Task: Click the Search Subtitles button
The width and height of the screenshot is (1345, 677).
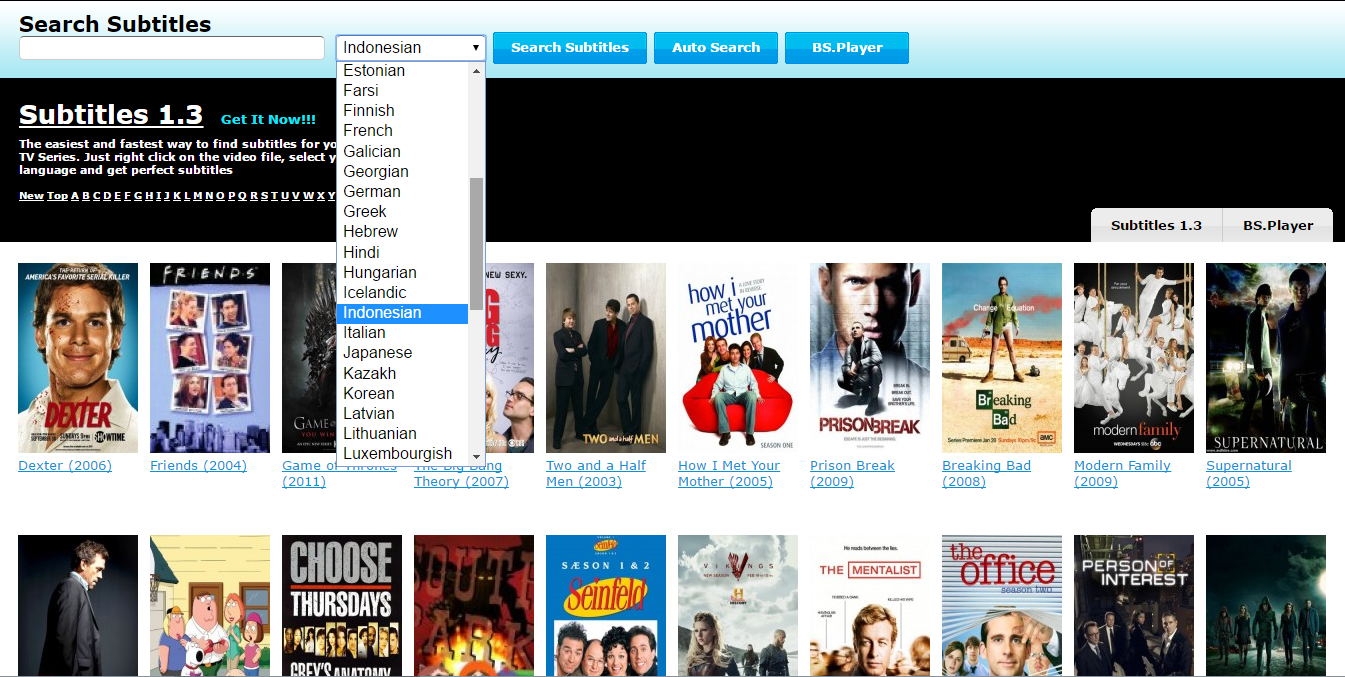Action: 570,48
